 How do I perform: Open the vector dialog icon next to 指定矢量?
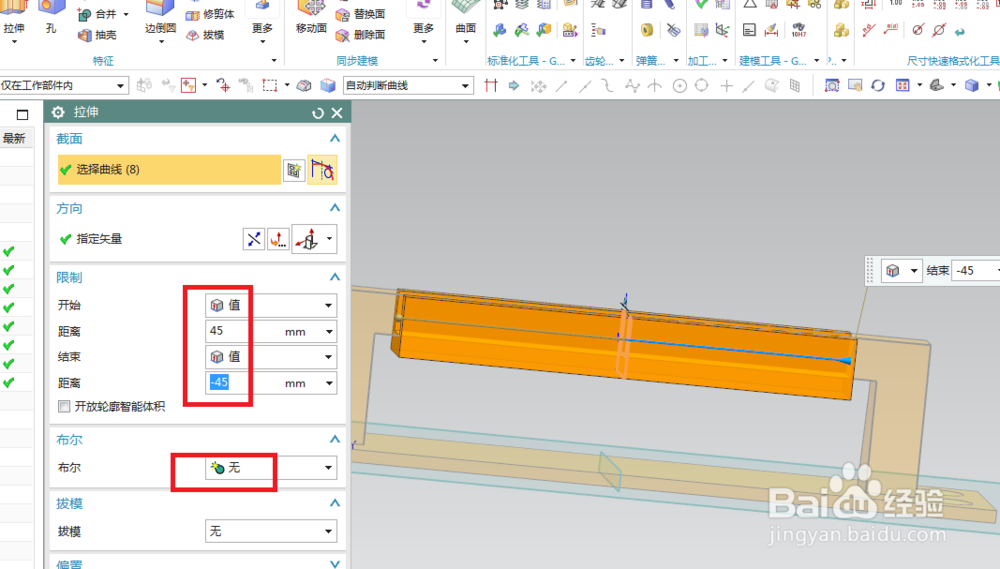278,239
